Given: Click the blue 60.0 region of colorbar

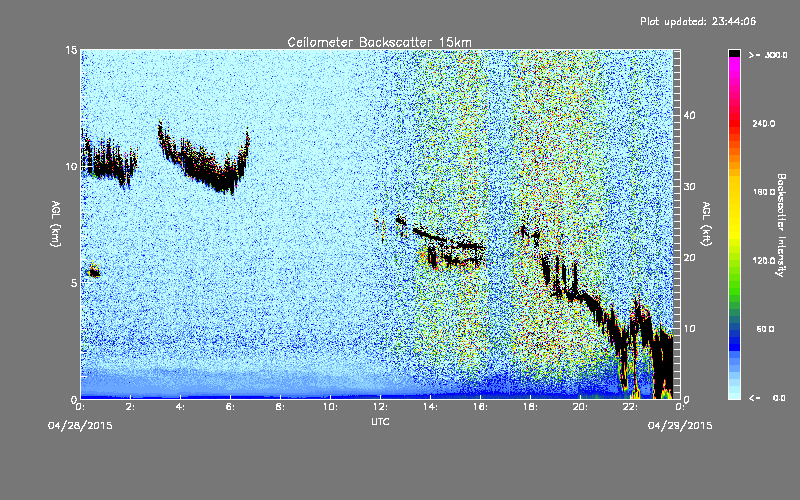Looking at the screenshot, I should click(734, 330).
